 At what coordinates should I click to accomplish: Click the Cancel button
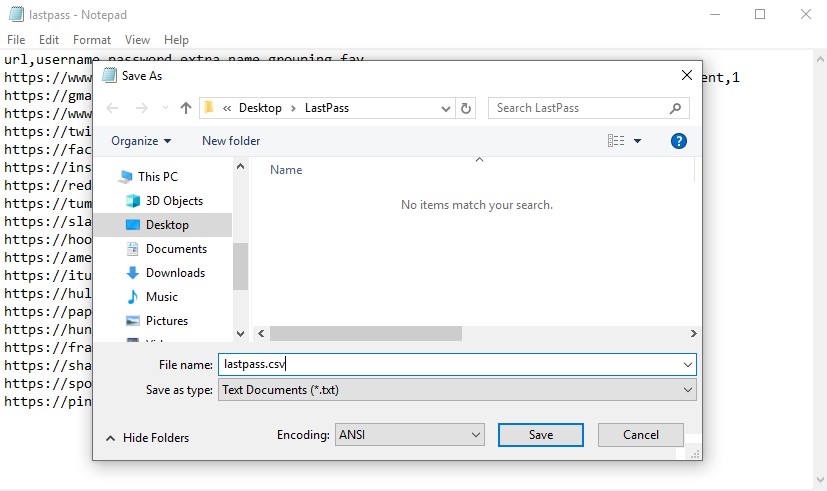click(641, 435)
